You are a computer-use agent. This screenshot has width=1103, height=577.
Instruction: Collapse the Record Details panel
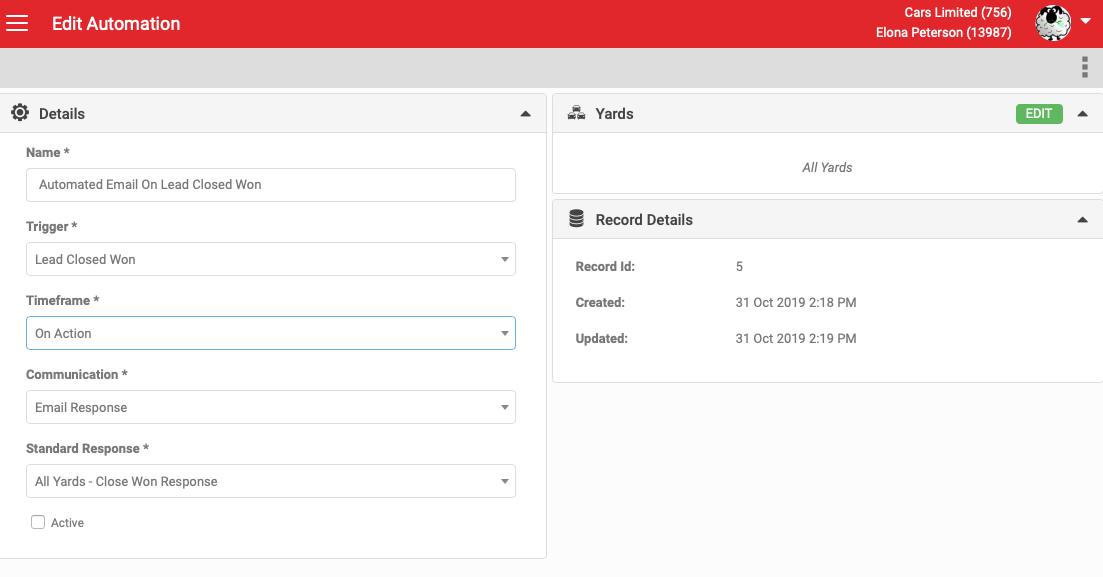1083,220
